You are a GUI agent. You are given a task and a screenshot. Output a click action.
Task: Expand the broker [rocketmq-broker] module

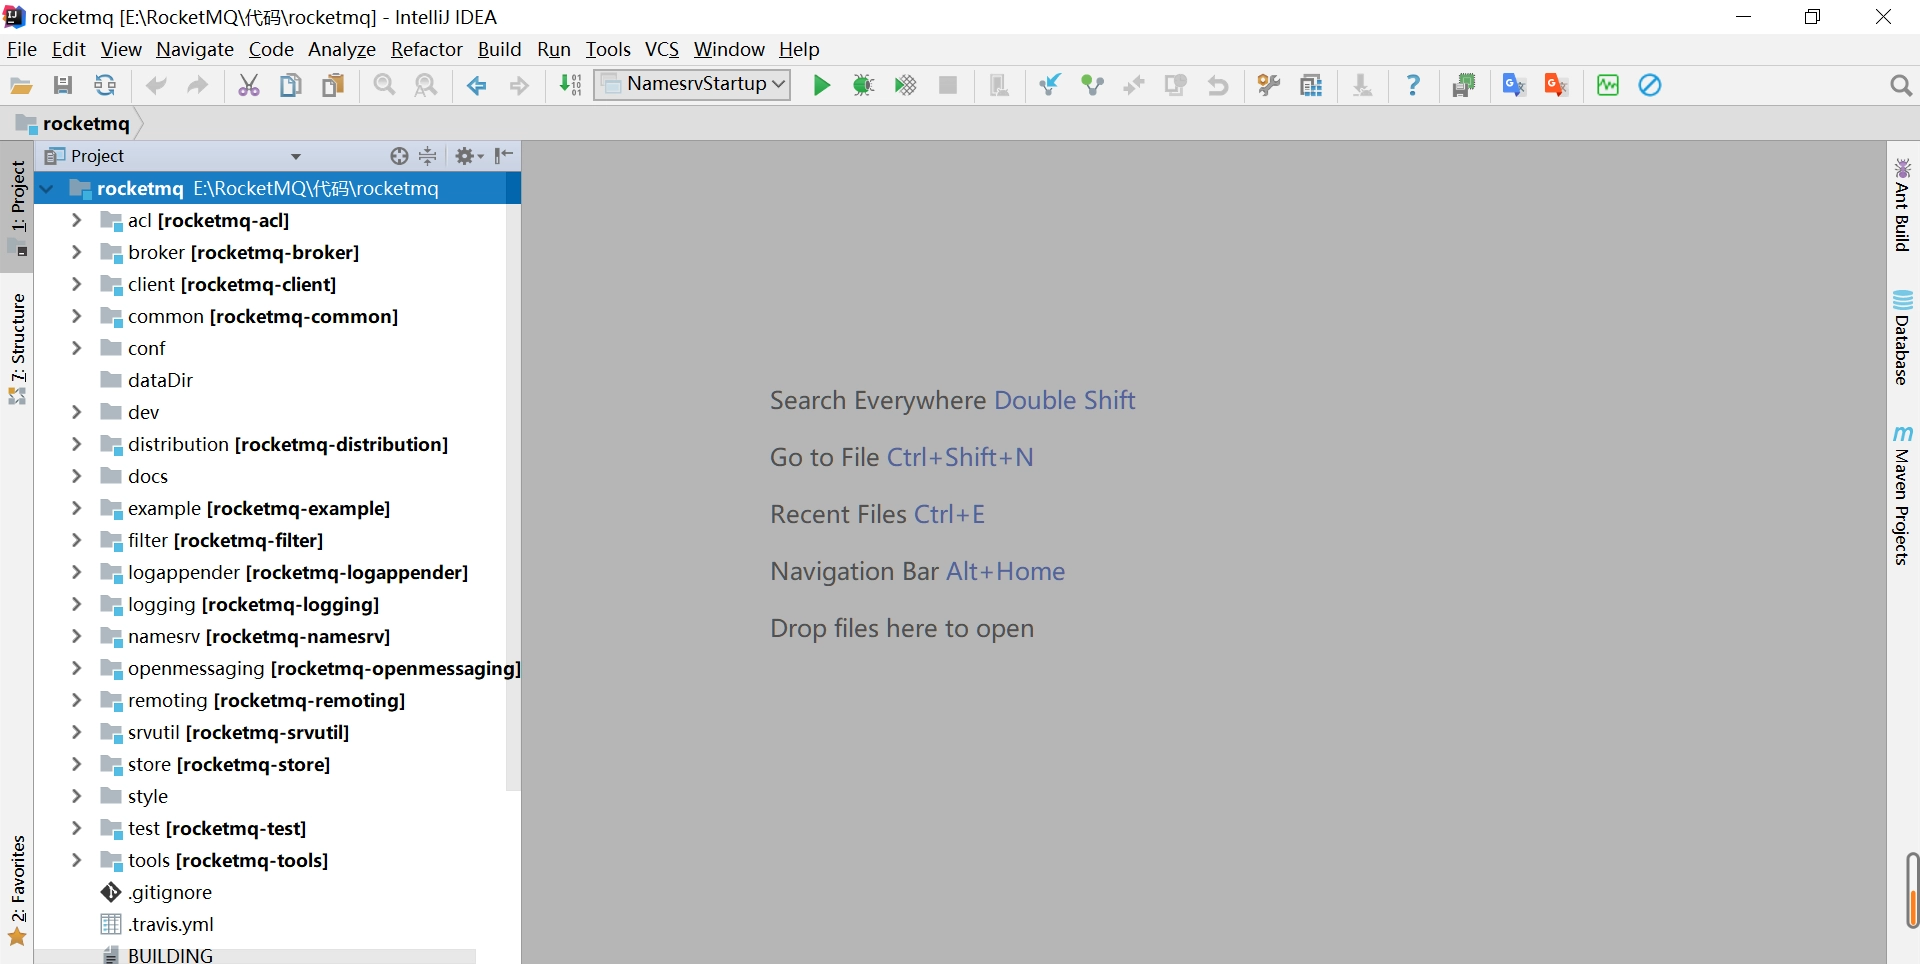coord(76,252)
